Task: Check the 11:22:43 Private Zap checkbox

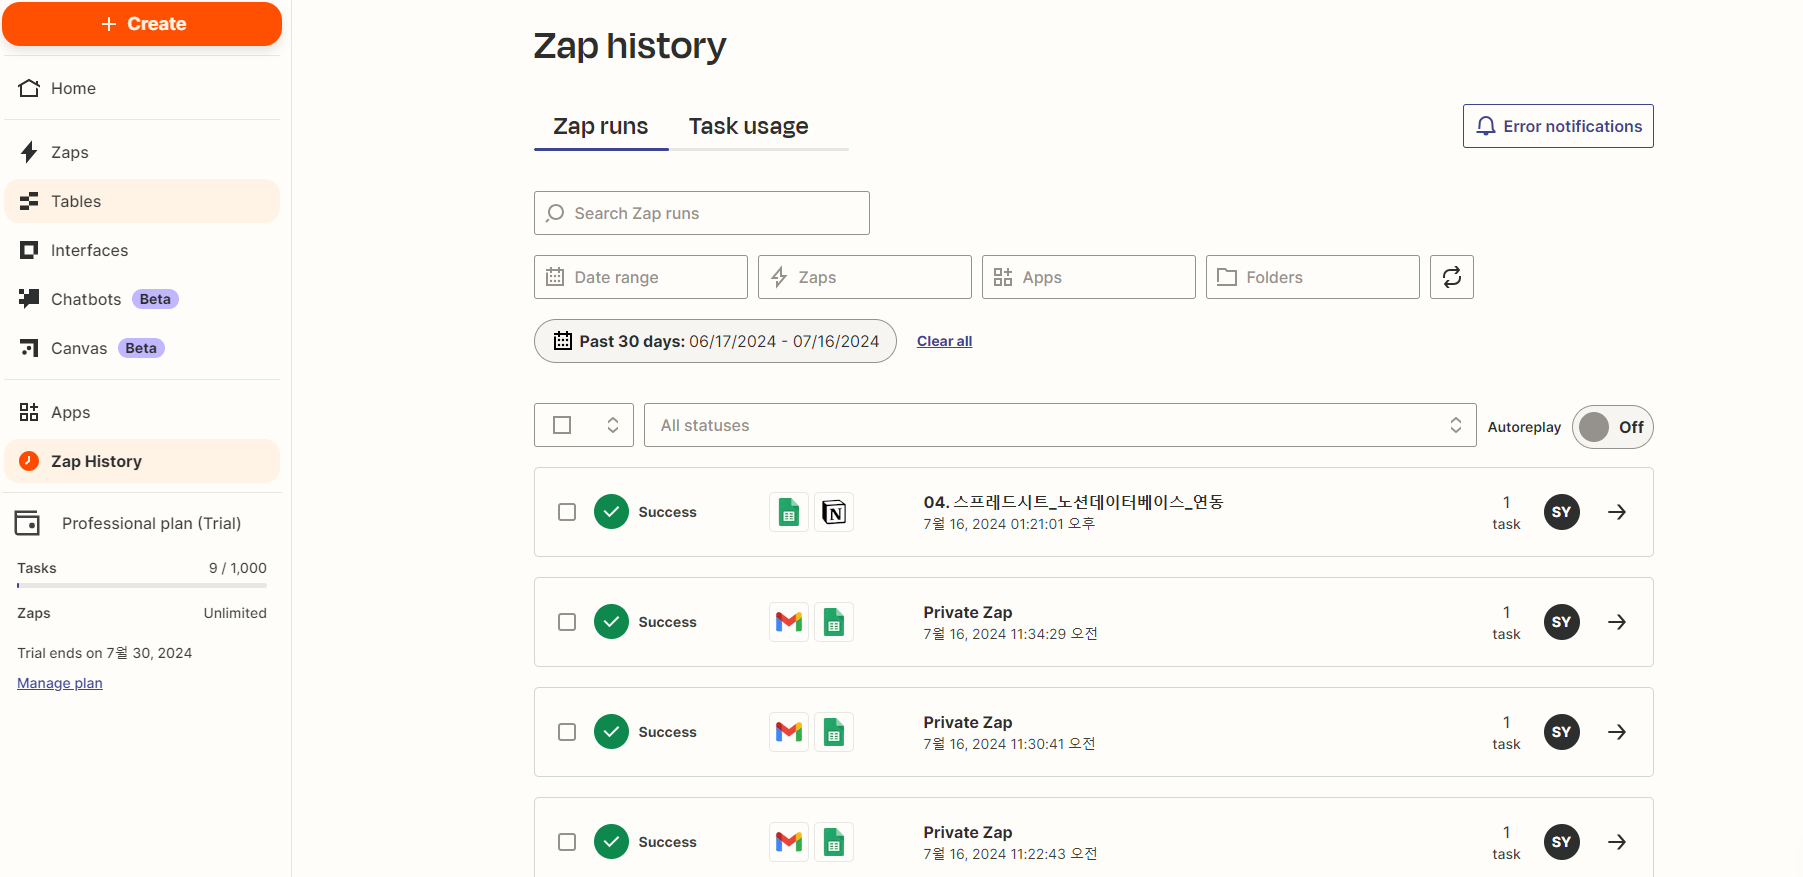Action: 567,842
